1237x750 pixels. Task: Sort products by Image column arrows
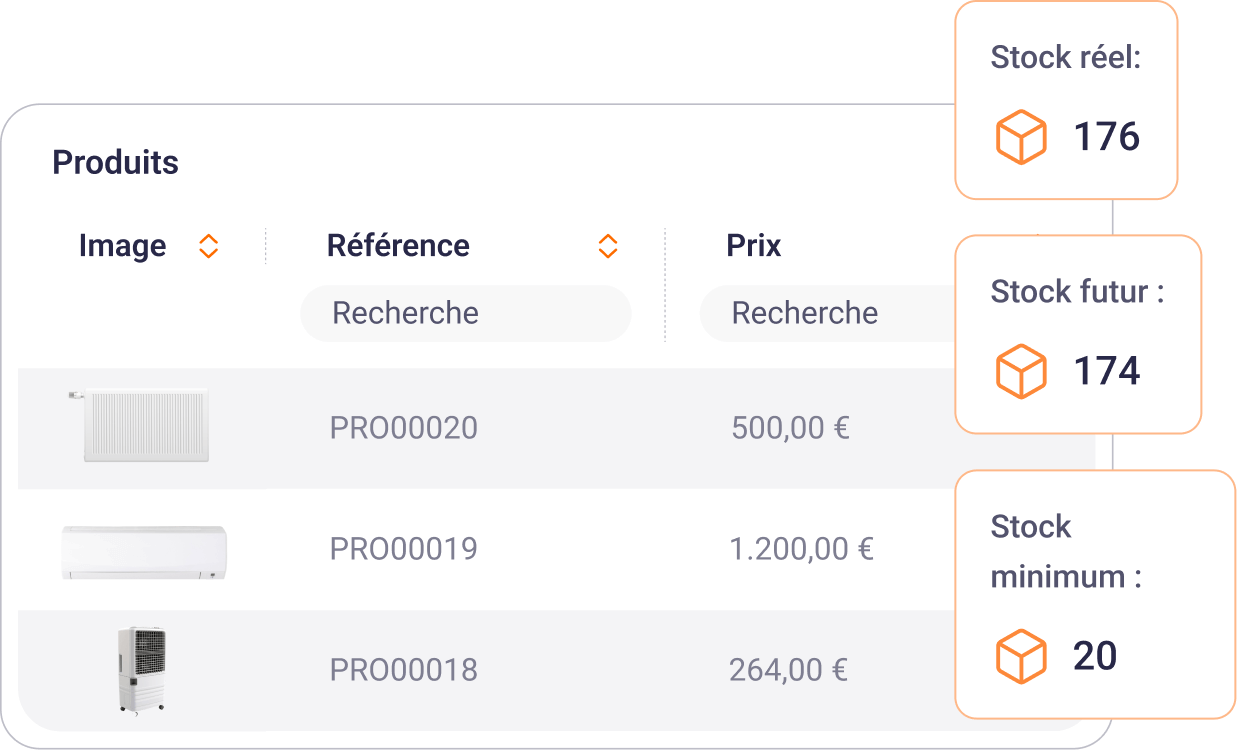point(208,246)
